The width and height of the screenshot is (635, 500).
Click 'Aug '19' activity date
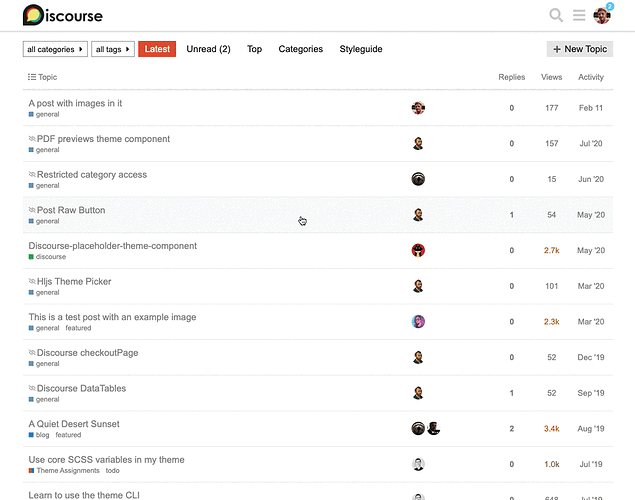[591, 429]
